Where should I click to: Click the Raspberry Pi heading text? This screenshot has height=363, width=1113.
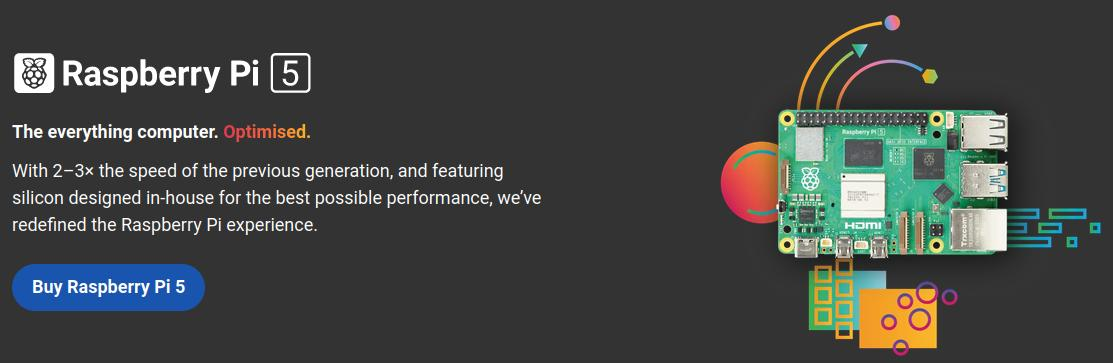click(x=160, y=73)
